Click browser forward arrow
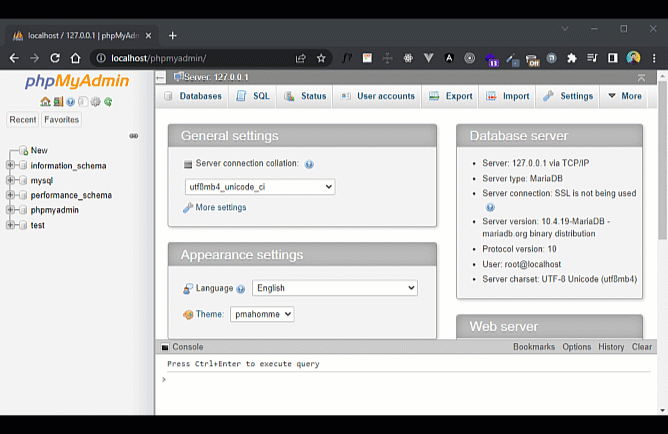Image resolution: width=668 pixels, height=434 pixels. pos(35,58)
